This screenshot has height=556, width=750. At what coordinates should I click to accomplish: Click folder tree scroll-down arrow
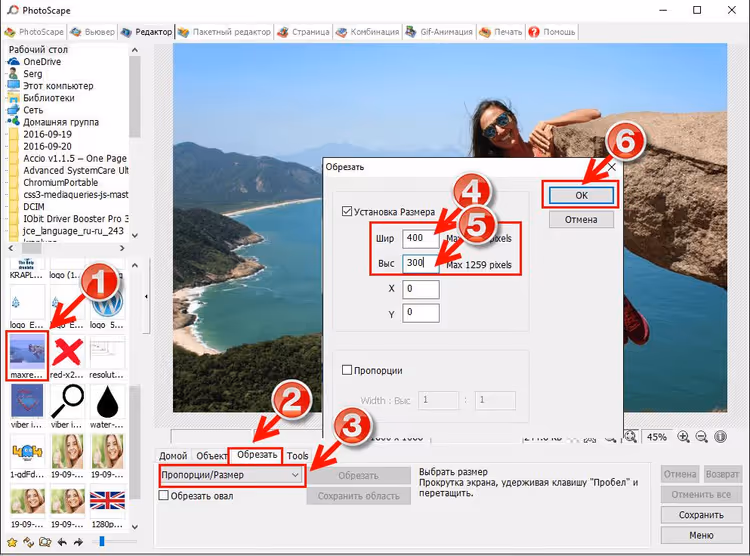134,235
